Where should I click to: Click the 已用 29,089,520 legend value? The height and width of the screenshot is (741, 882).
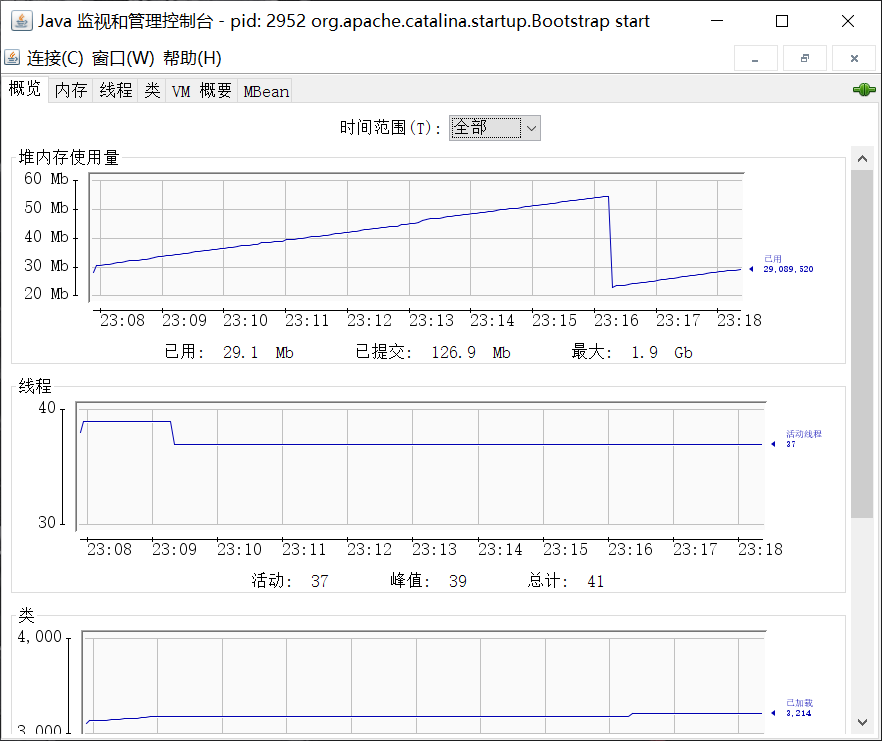point(788,264)
